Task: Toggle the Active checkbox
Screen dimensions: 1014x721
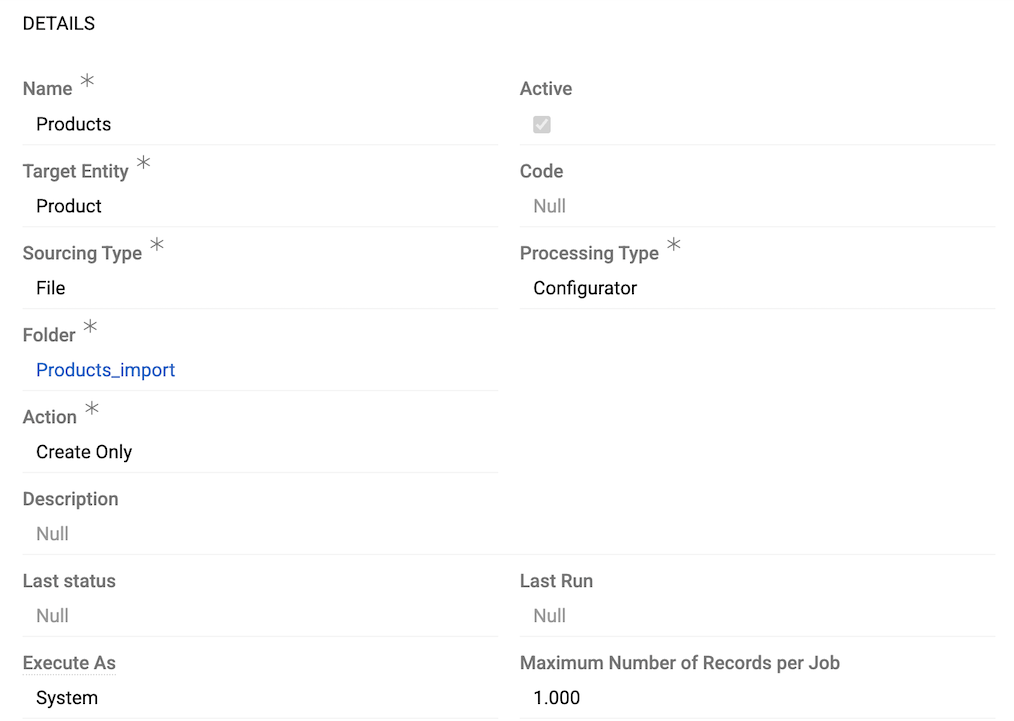Action: 541,124
